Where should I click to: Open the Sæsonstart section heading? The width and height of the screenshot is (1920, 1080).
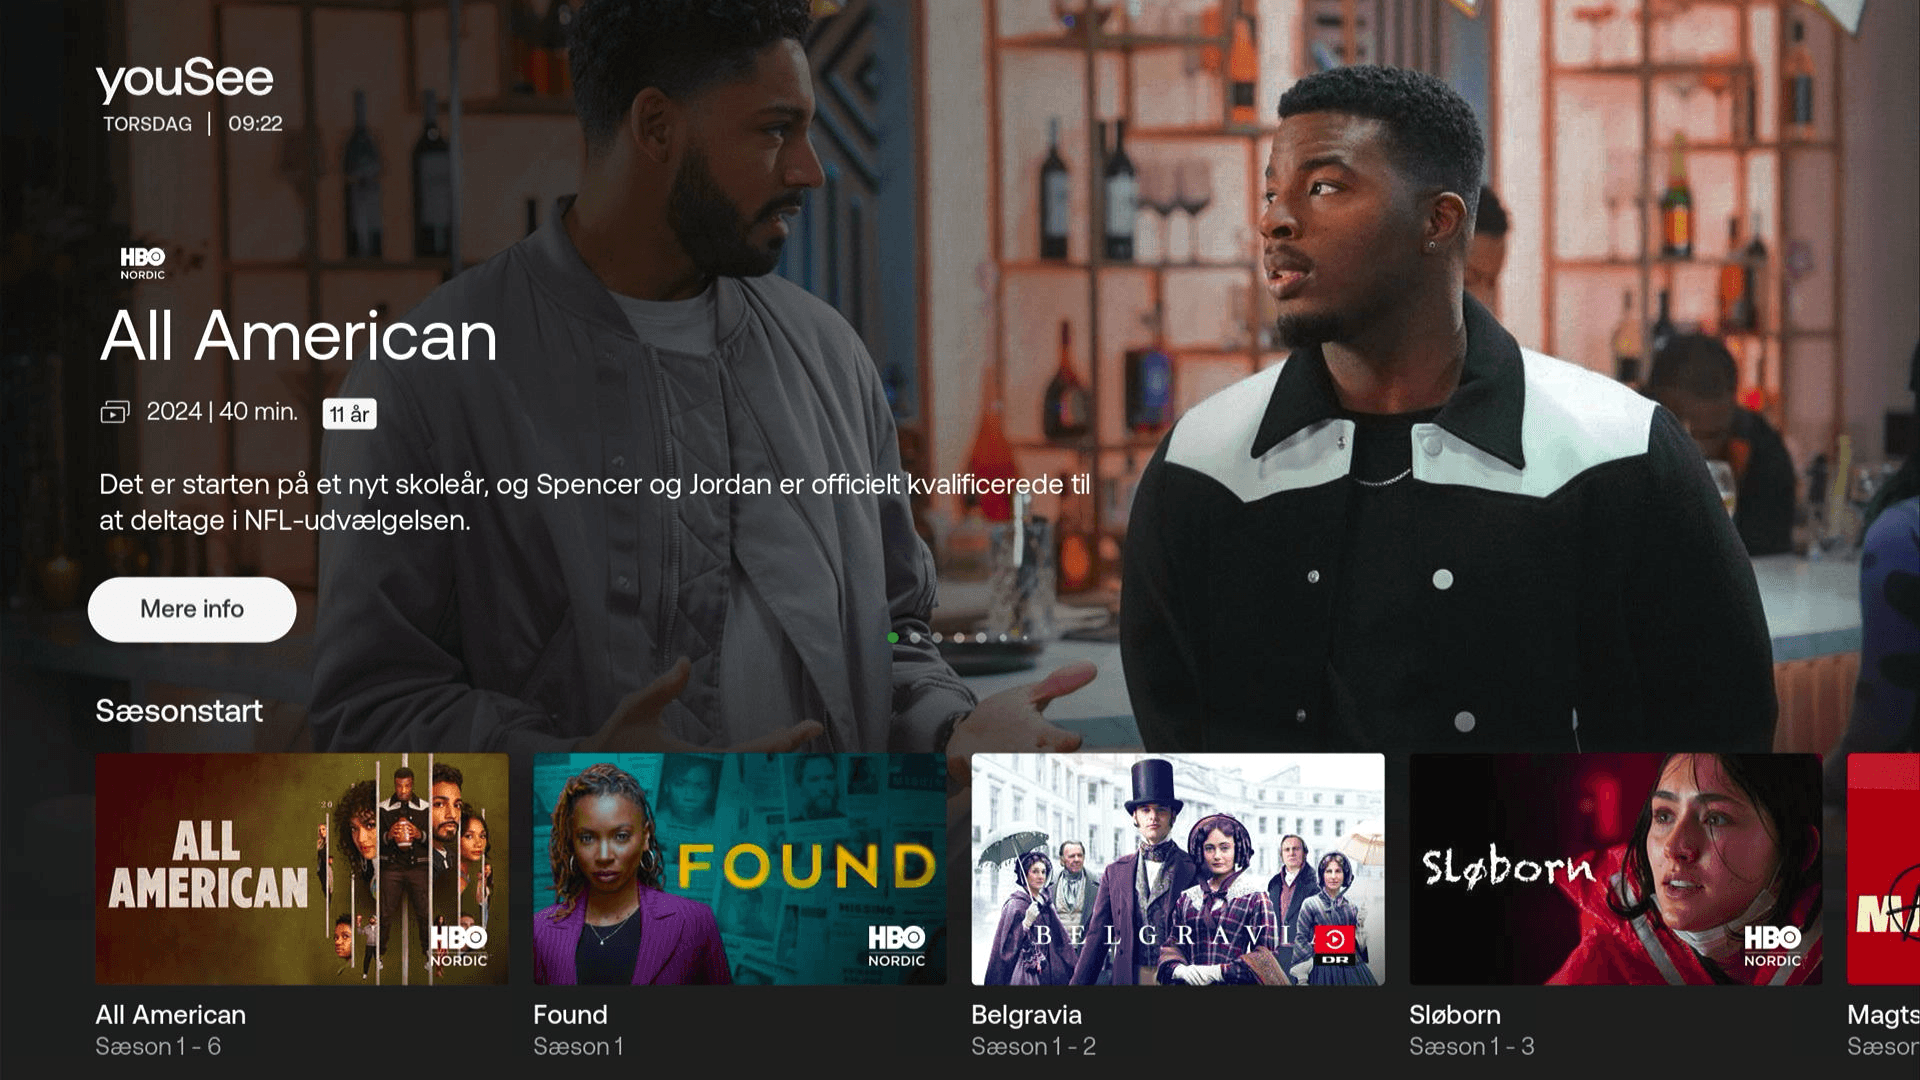(179, 711)
